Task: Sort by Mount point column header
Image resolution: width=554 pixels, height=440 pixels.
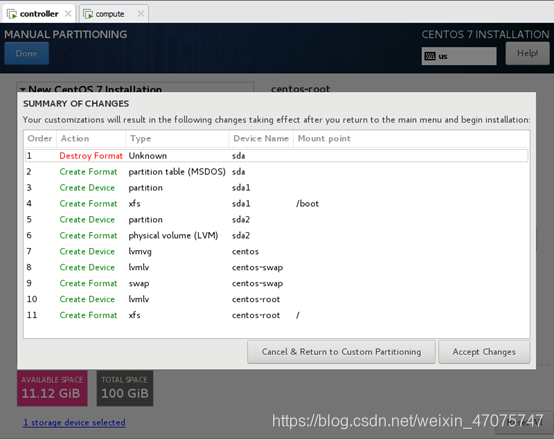Action: click(412, 139)
